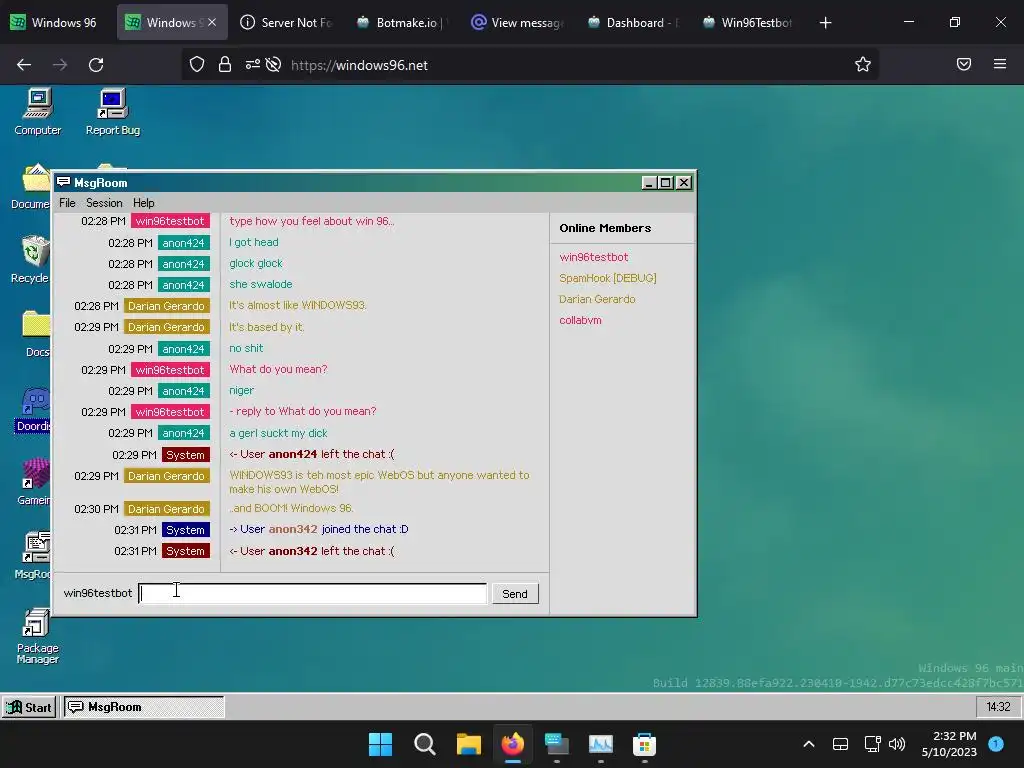The width and height of the screenshot is (1024, 768).
Task: View site security lock info
Action: (225, 65)
